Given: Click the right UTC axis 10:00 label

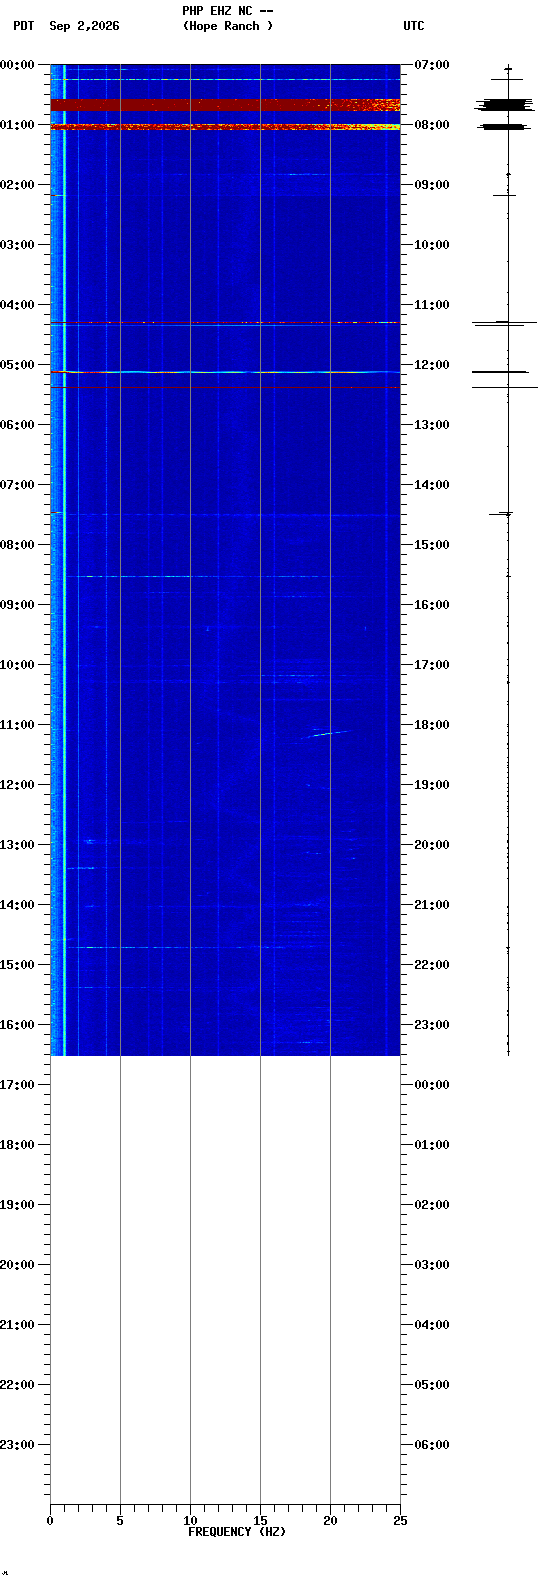Looking at the screenshot, I should click(431, 245).
